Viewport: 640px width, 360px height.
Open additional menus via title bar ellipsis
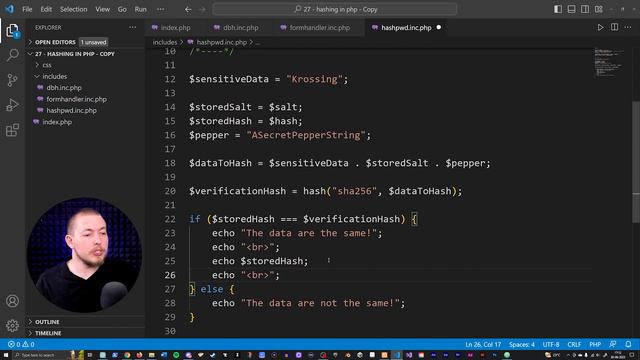161,9
